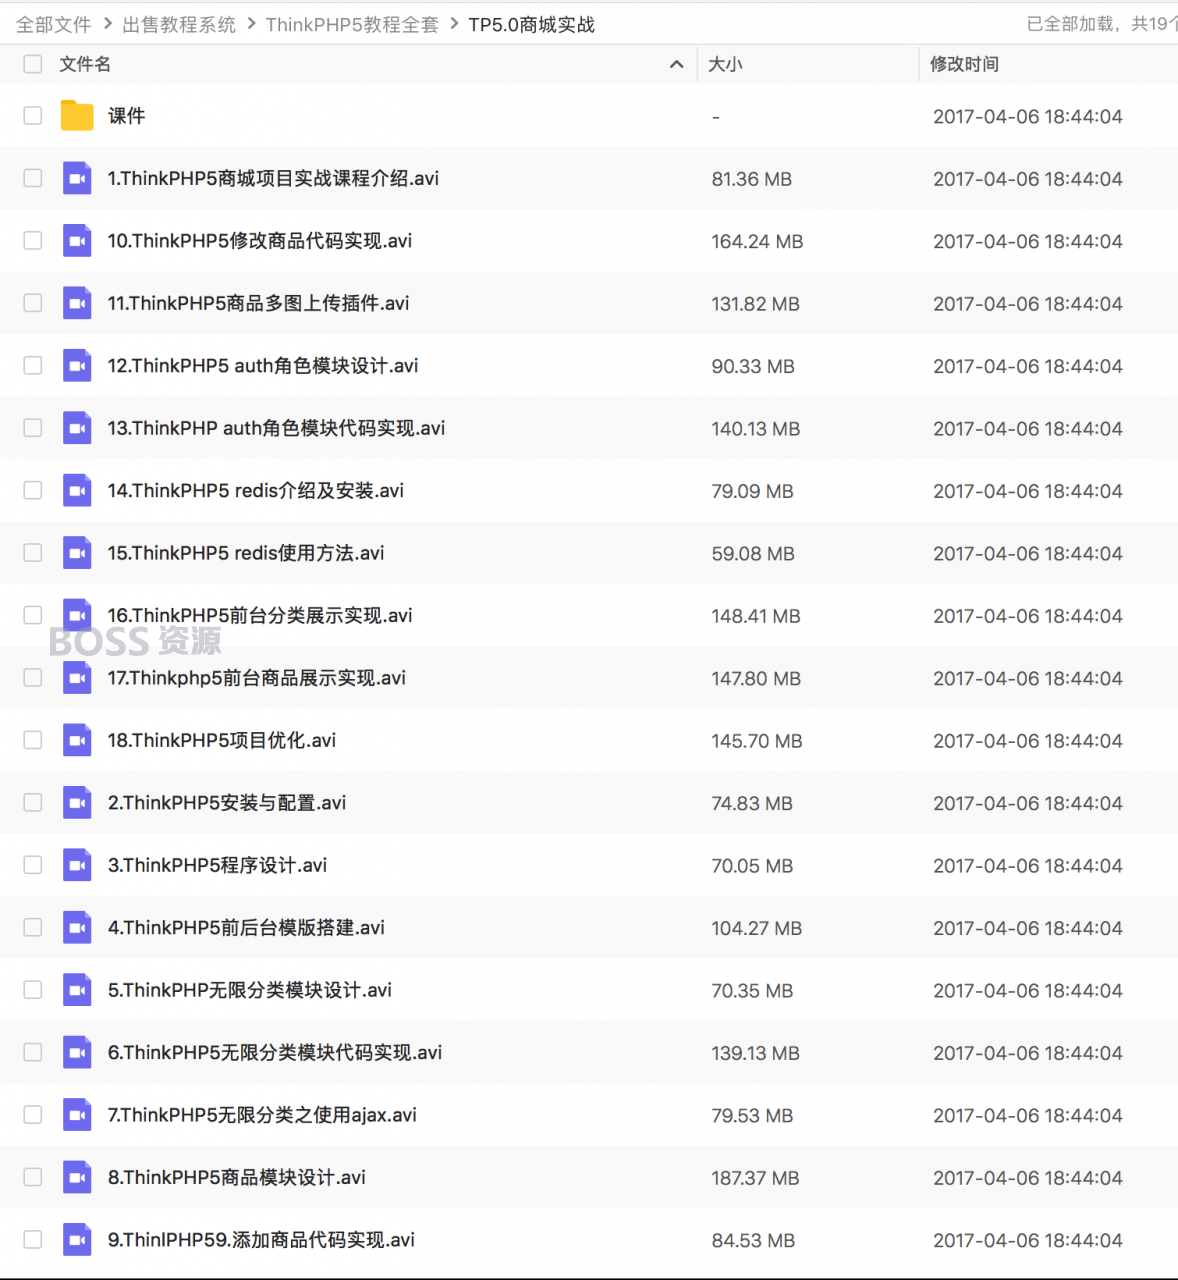Tick checkbox for 9.ThinlPHP59.添加商品代码实现.avi

(x=33, y=1240)
